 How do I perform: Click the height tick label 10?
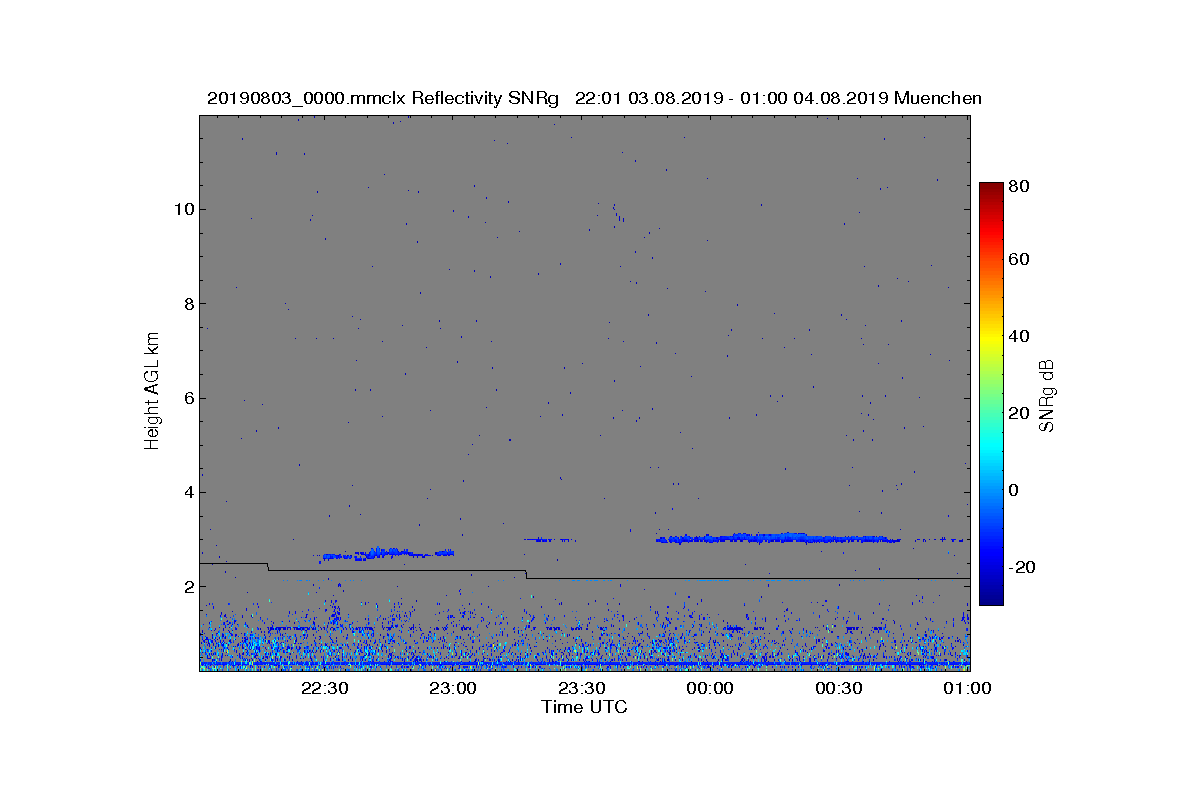(183, 209)
